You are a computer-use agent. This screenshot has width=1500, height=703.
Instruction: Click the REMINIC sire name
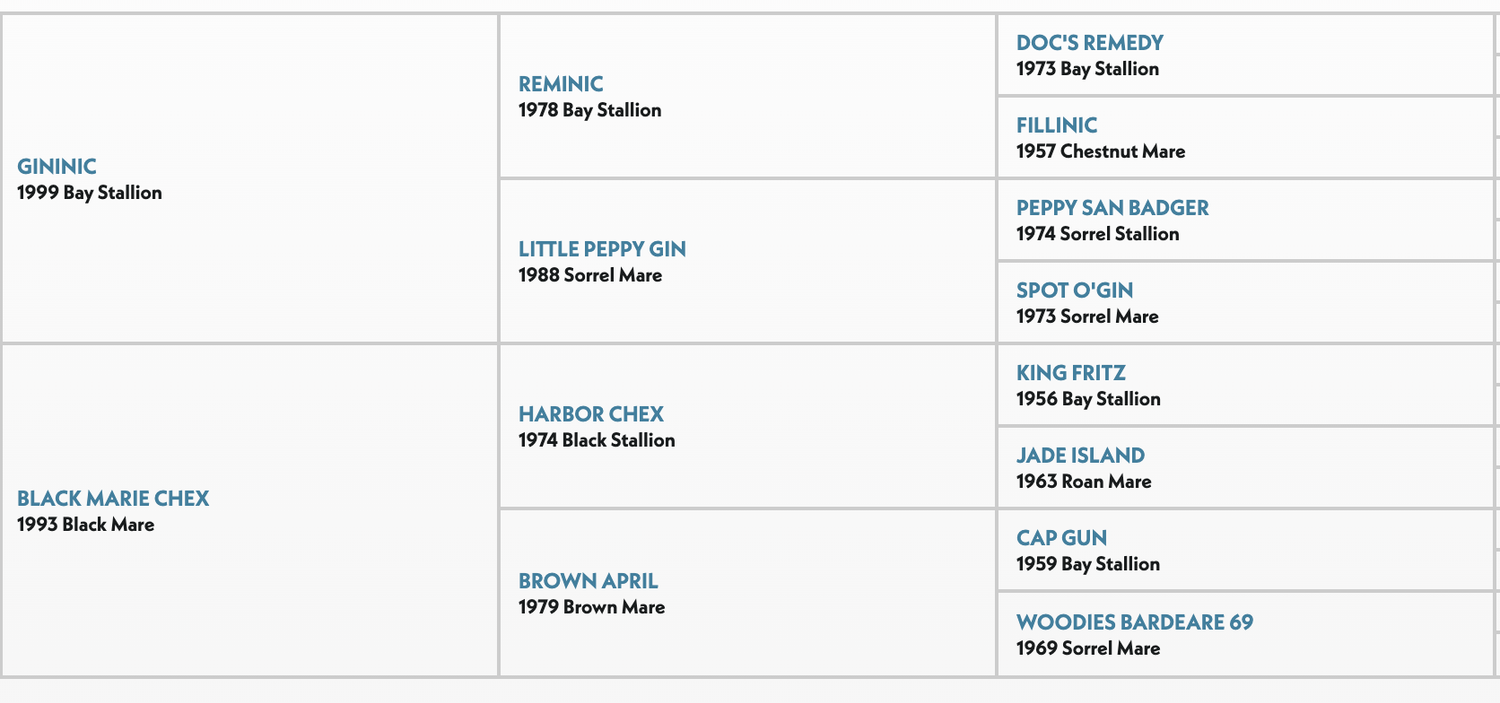point(561,84)
